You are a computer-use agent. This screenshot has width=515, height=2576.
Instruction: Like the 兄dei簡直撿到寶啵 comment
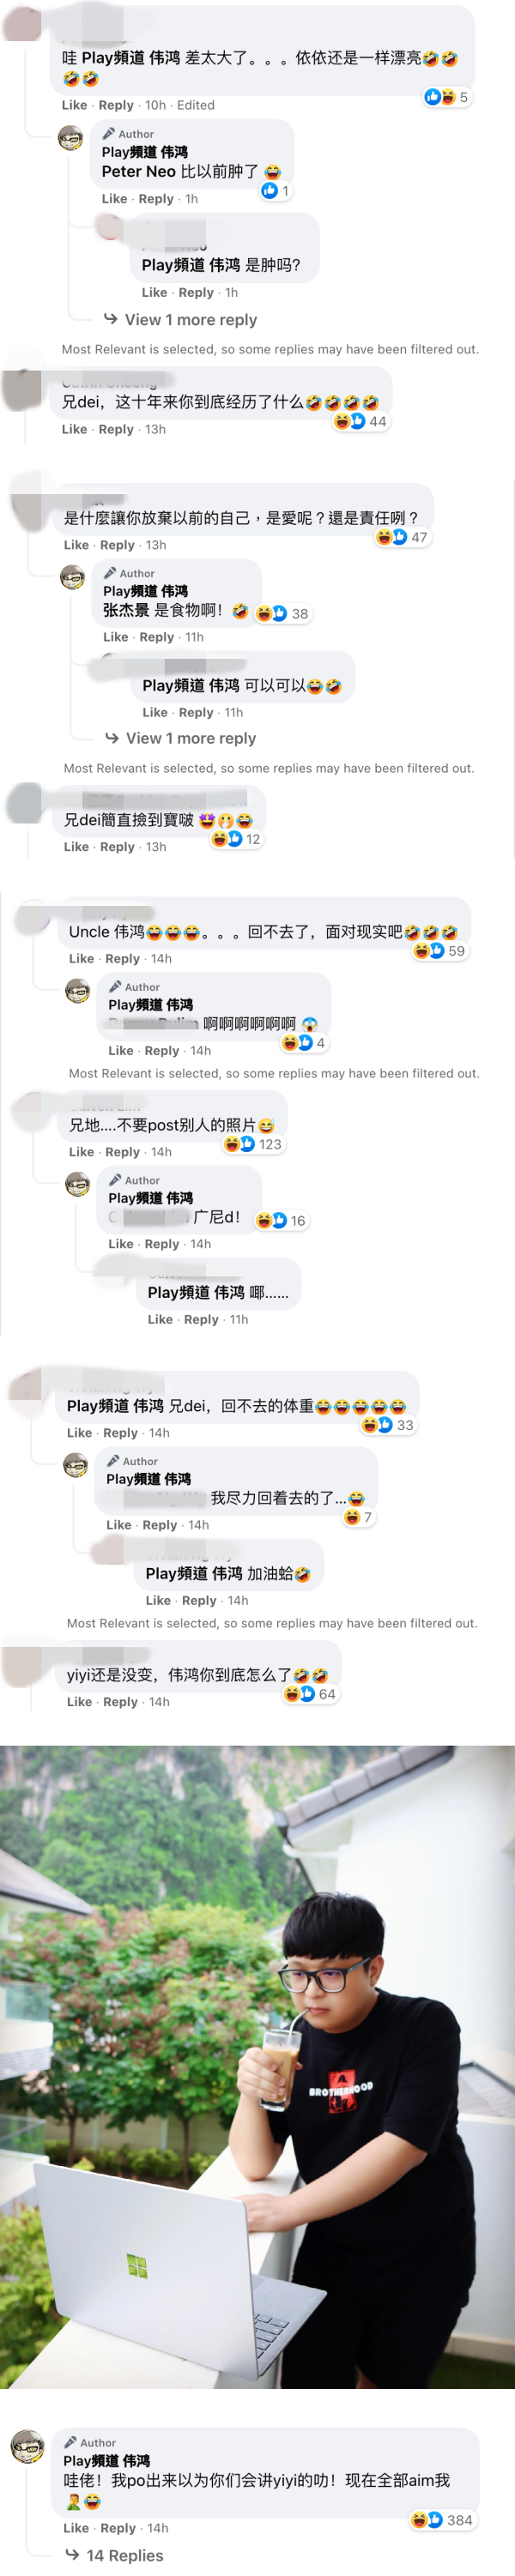point(77,846)
